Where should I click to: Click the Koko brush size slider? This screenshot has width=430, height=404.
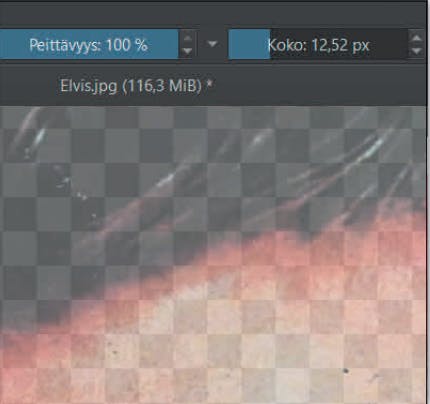(x=318, y=44)
